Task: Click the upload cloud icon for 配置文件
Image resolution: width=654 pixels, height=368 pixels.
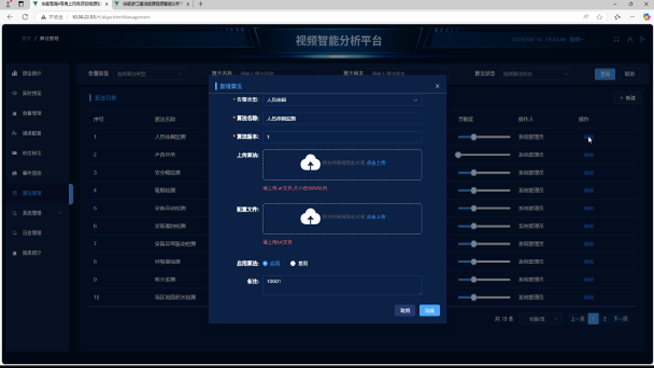Action: coord(310,217)
